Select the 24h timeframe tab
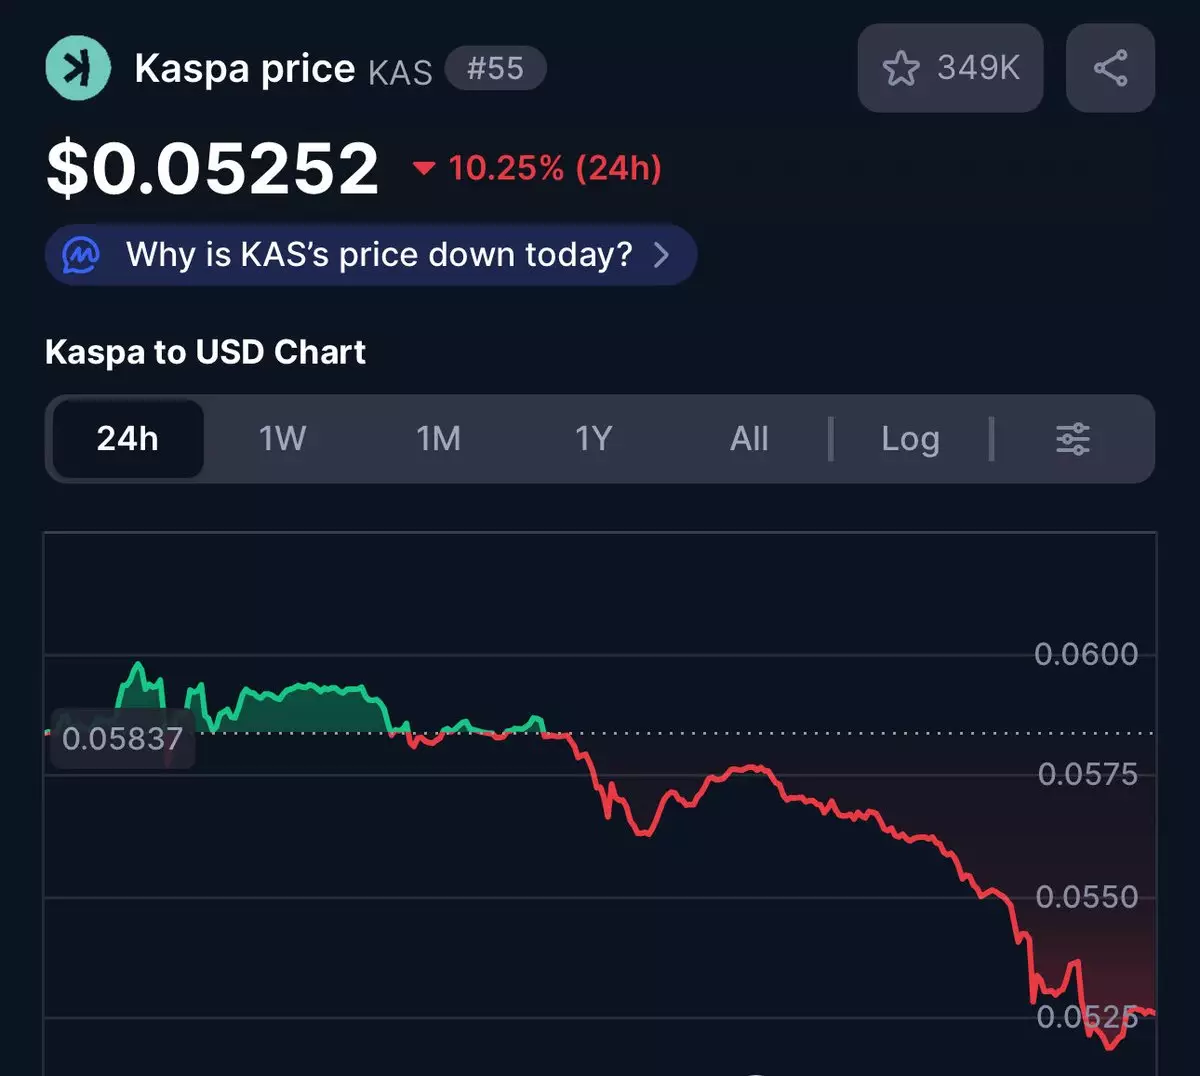Viewport: 1200px width, 1076px height. click(x=128, y=439)
